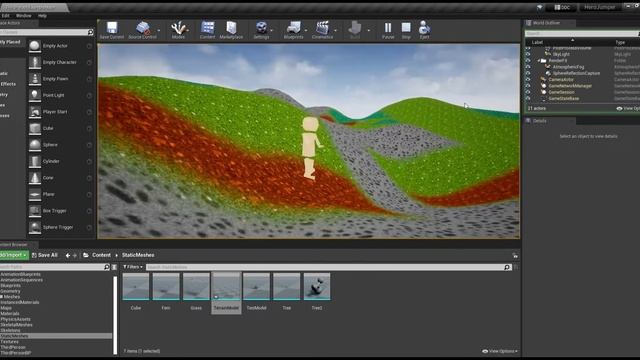
Task: Toggle visibility of GameSession actor
Action: tap(528, 92)
